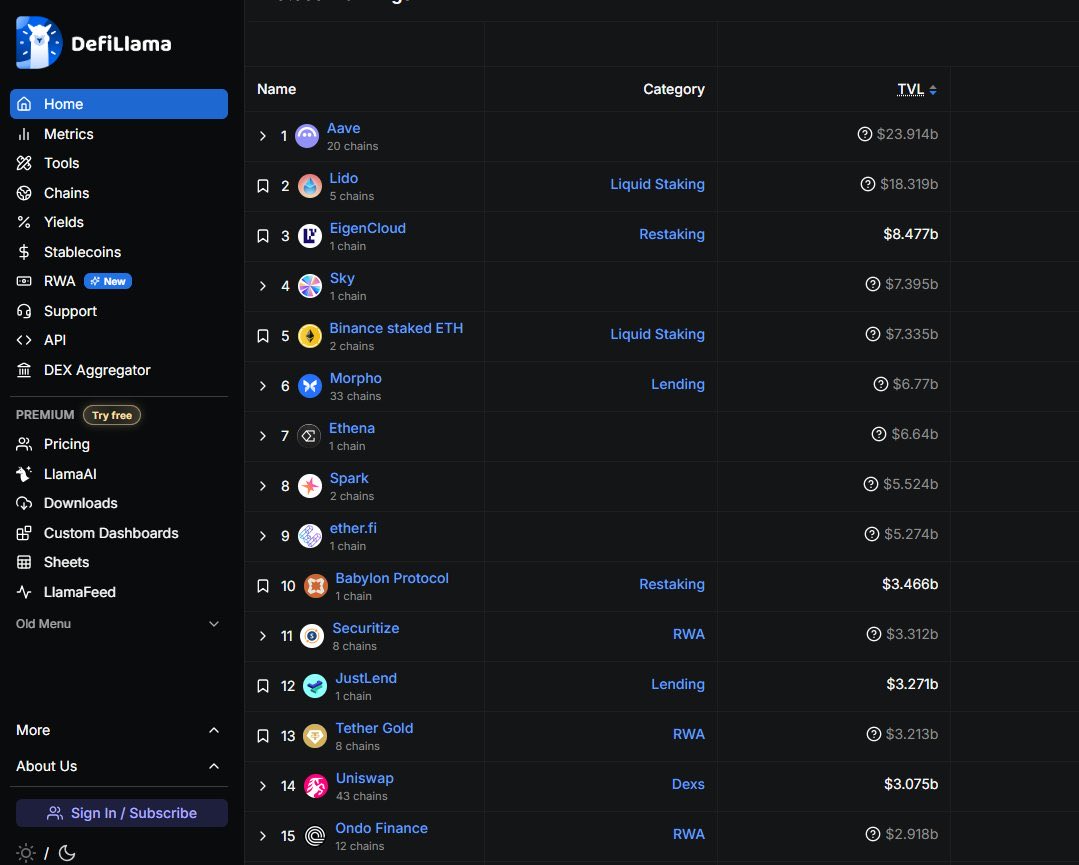This screenshot has height=865, width=1079.
Task: Click the Ondo Finance logo
Action: 315,836
